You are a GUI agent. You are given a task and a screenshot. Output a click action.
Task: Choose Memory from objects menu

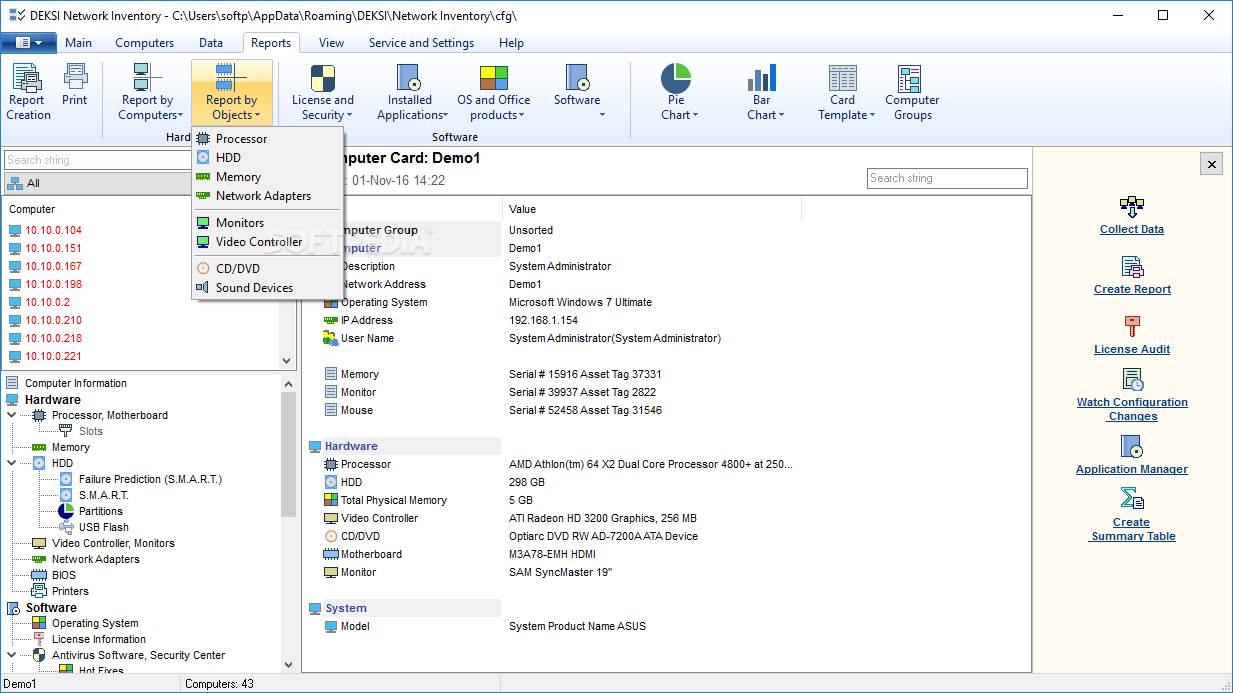pyautogui.click(x=268, y=177)
